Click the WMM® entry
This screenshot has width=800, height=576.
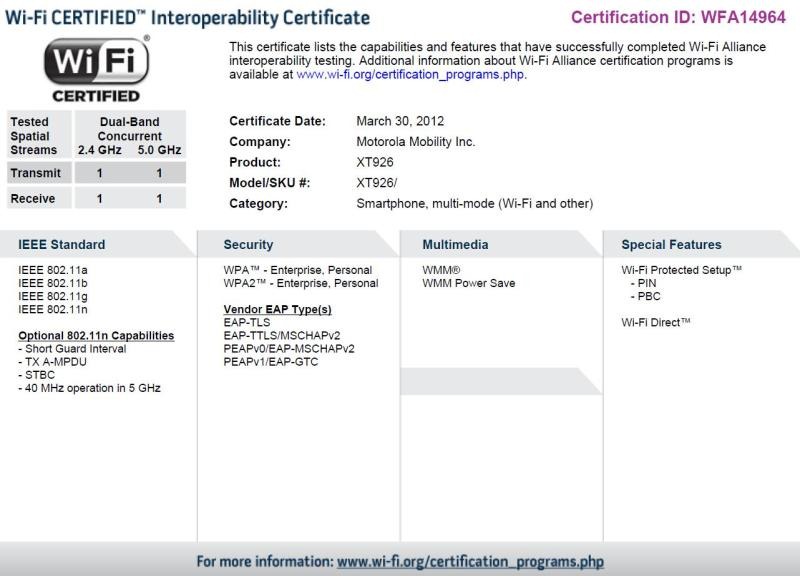point(441,270)
